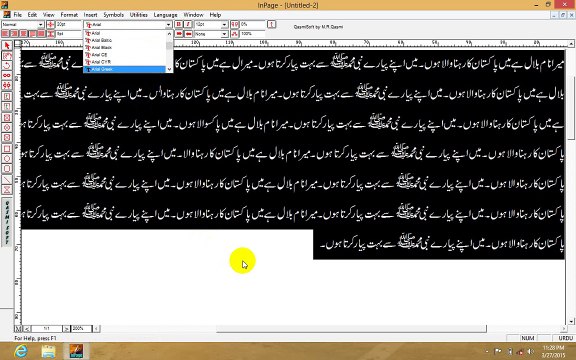
Task: Open the Utilities menu
Action: [x=138, y=15]
